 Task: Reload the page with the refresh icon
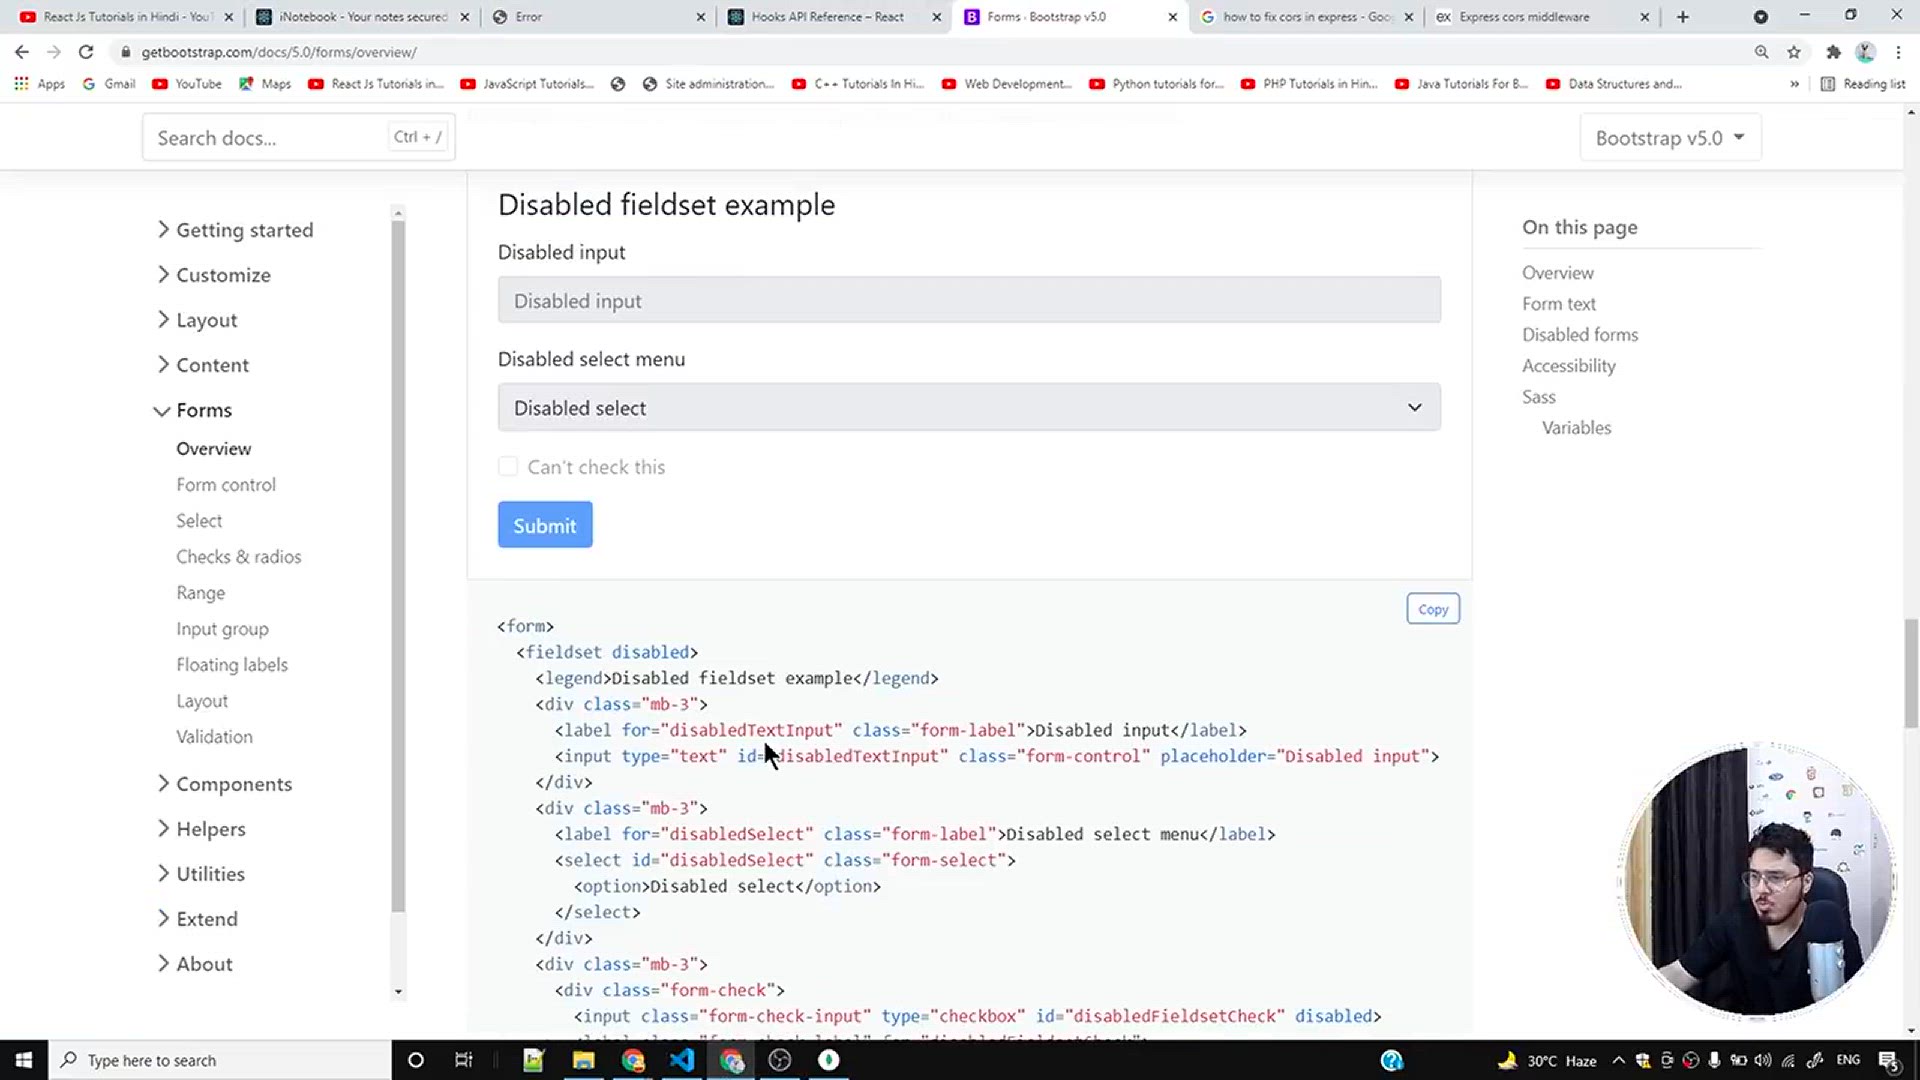pos(86,52)
